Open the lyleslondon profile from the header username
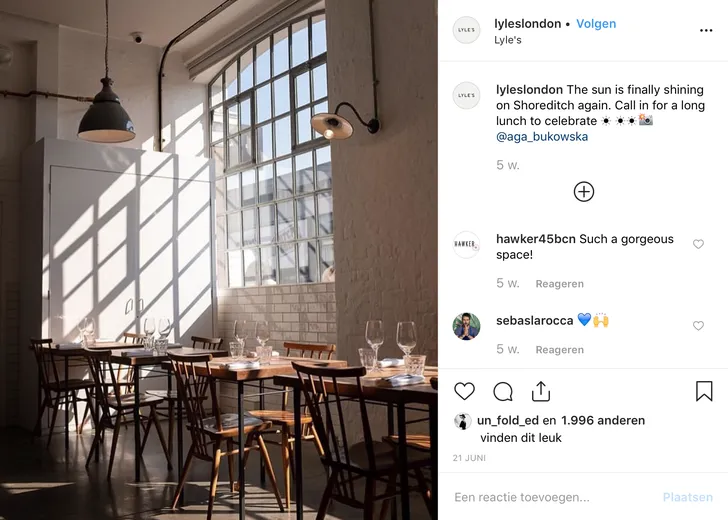This screenshot has height=520, width=728. pyautogui.click(x=527, y=24)
